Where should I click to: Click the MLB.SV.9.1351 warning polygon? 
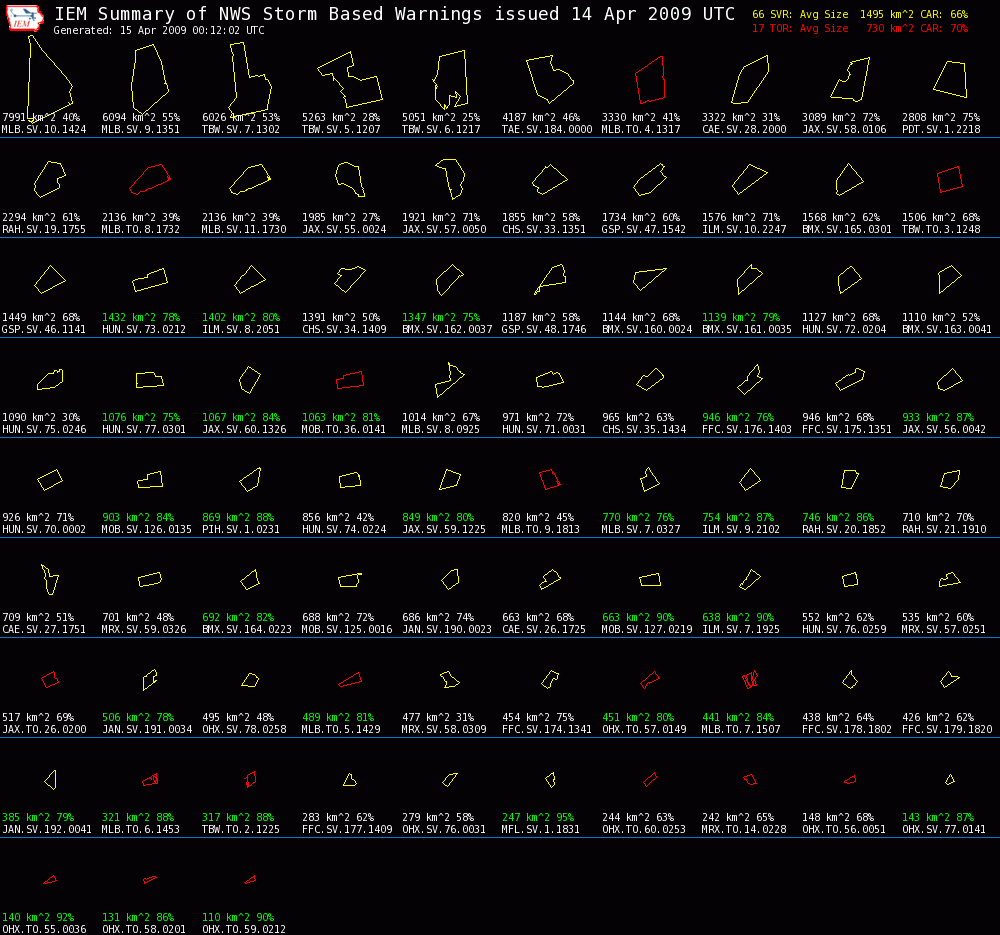150,79
